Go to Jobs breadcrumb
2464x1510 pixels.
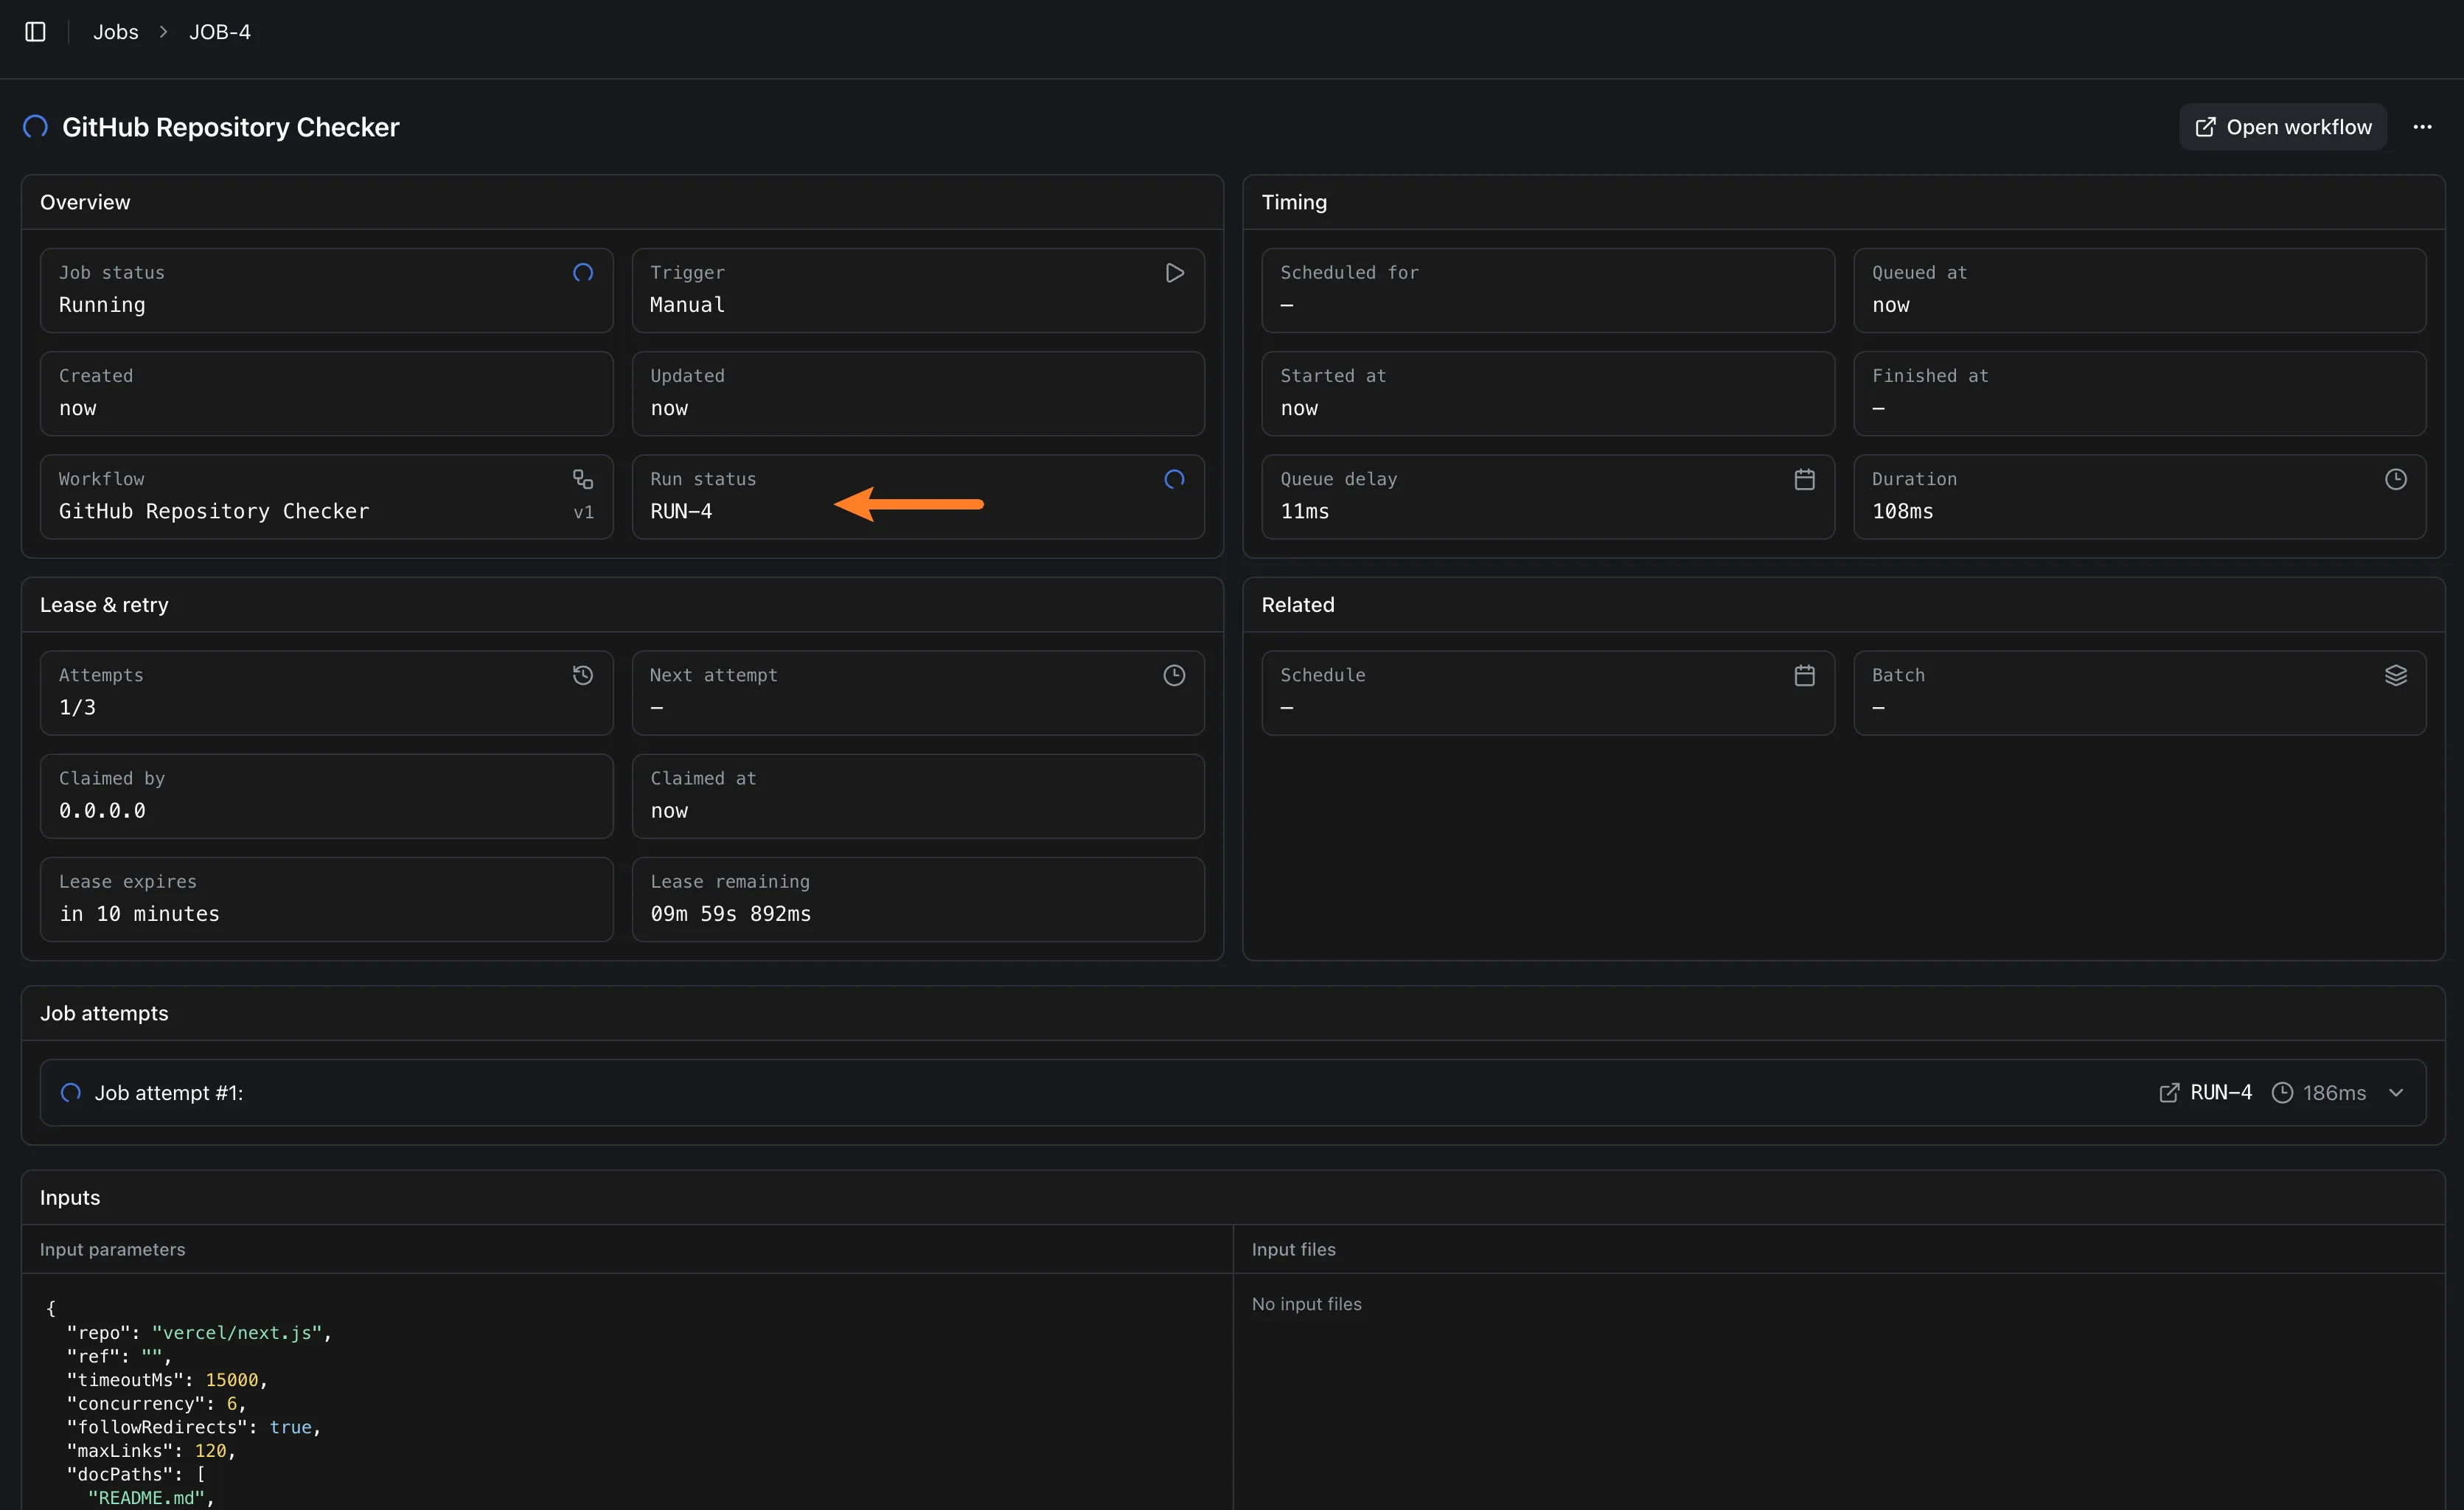point(116,32)
